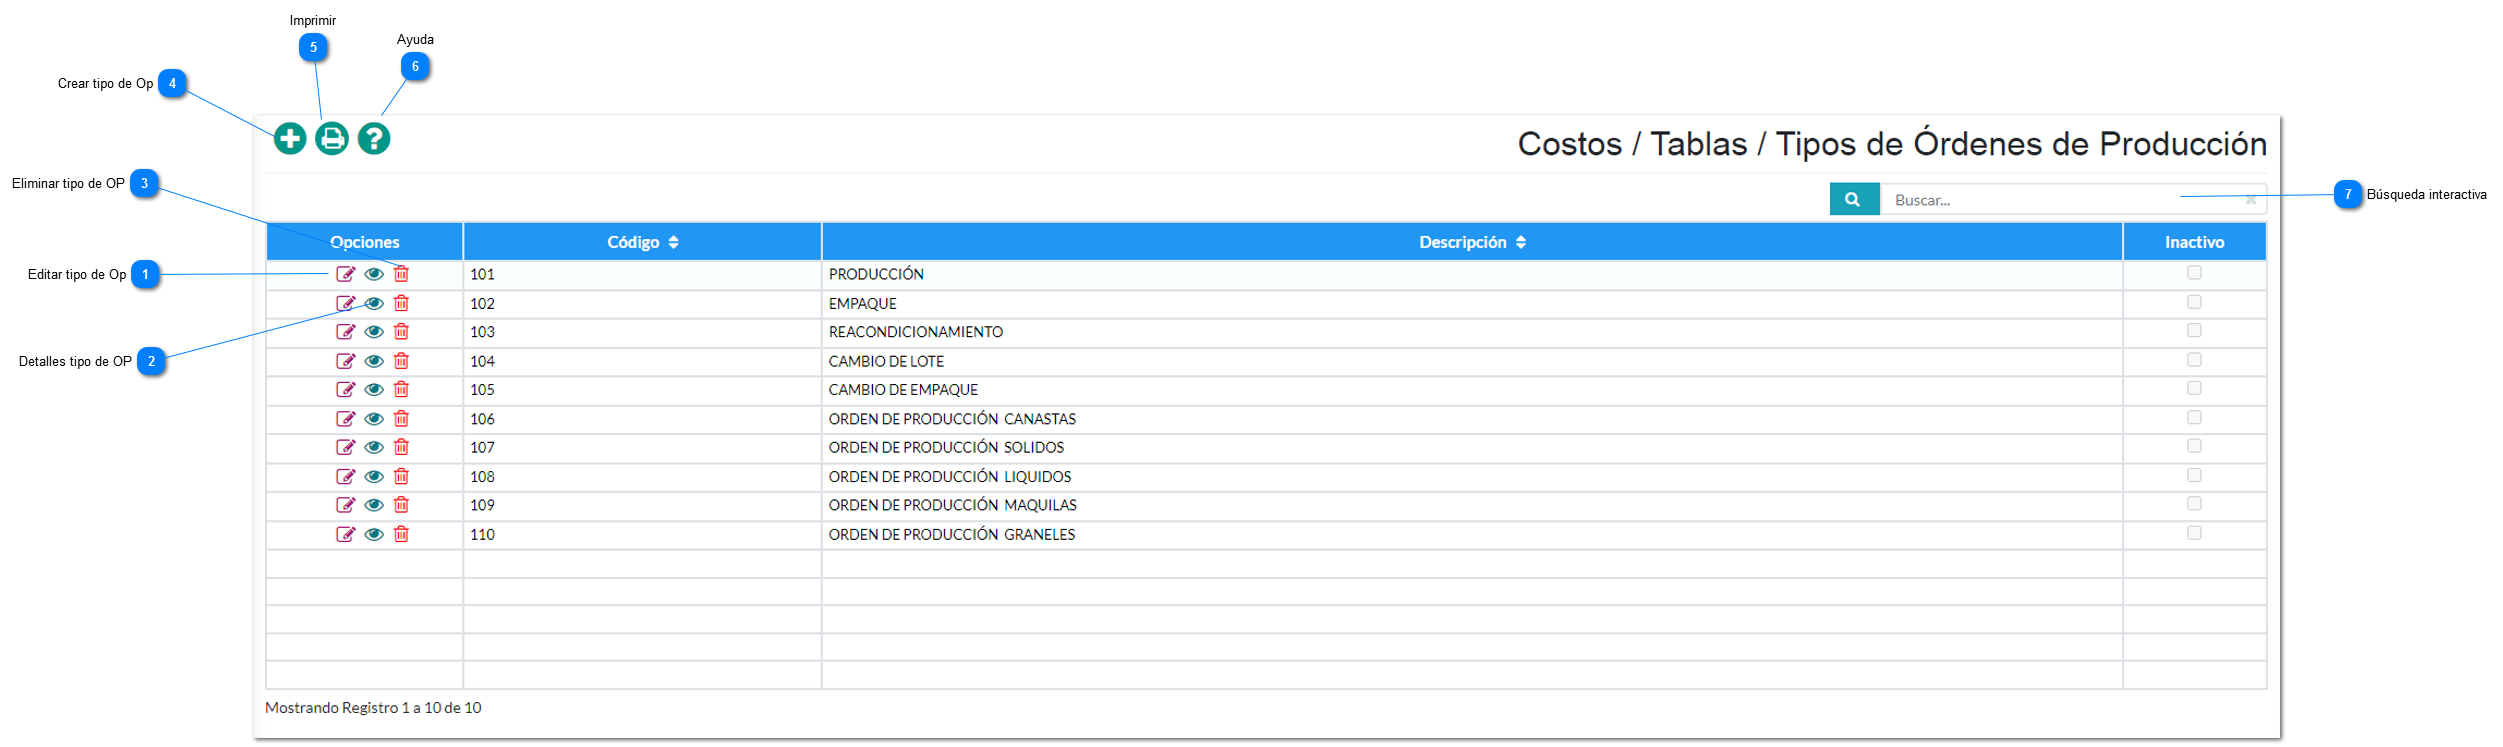This screenshot has width=2503, height=747.
Task: Edit row 108 LIQUIDOS
Action: tap(346, 477)
